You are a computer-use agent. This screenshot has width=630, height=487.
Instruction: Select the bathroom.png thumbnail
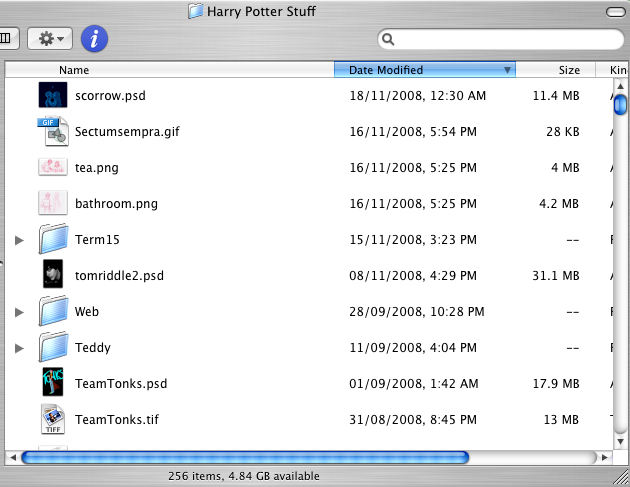coord(53,203)
